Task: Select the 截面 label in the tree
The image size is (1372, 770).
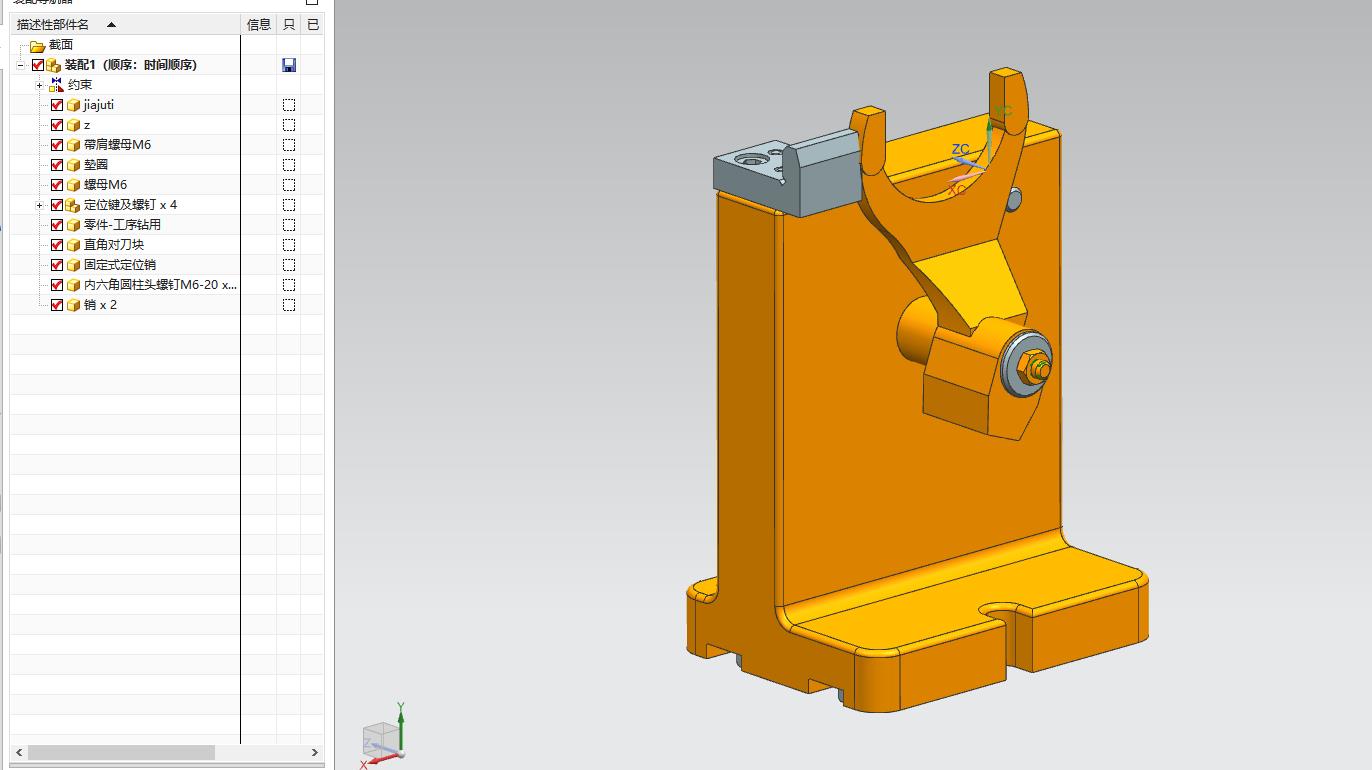Action: point(61,45)
